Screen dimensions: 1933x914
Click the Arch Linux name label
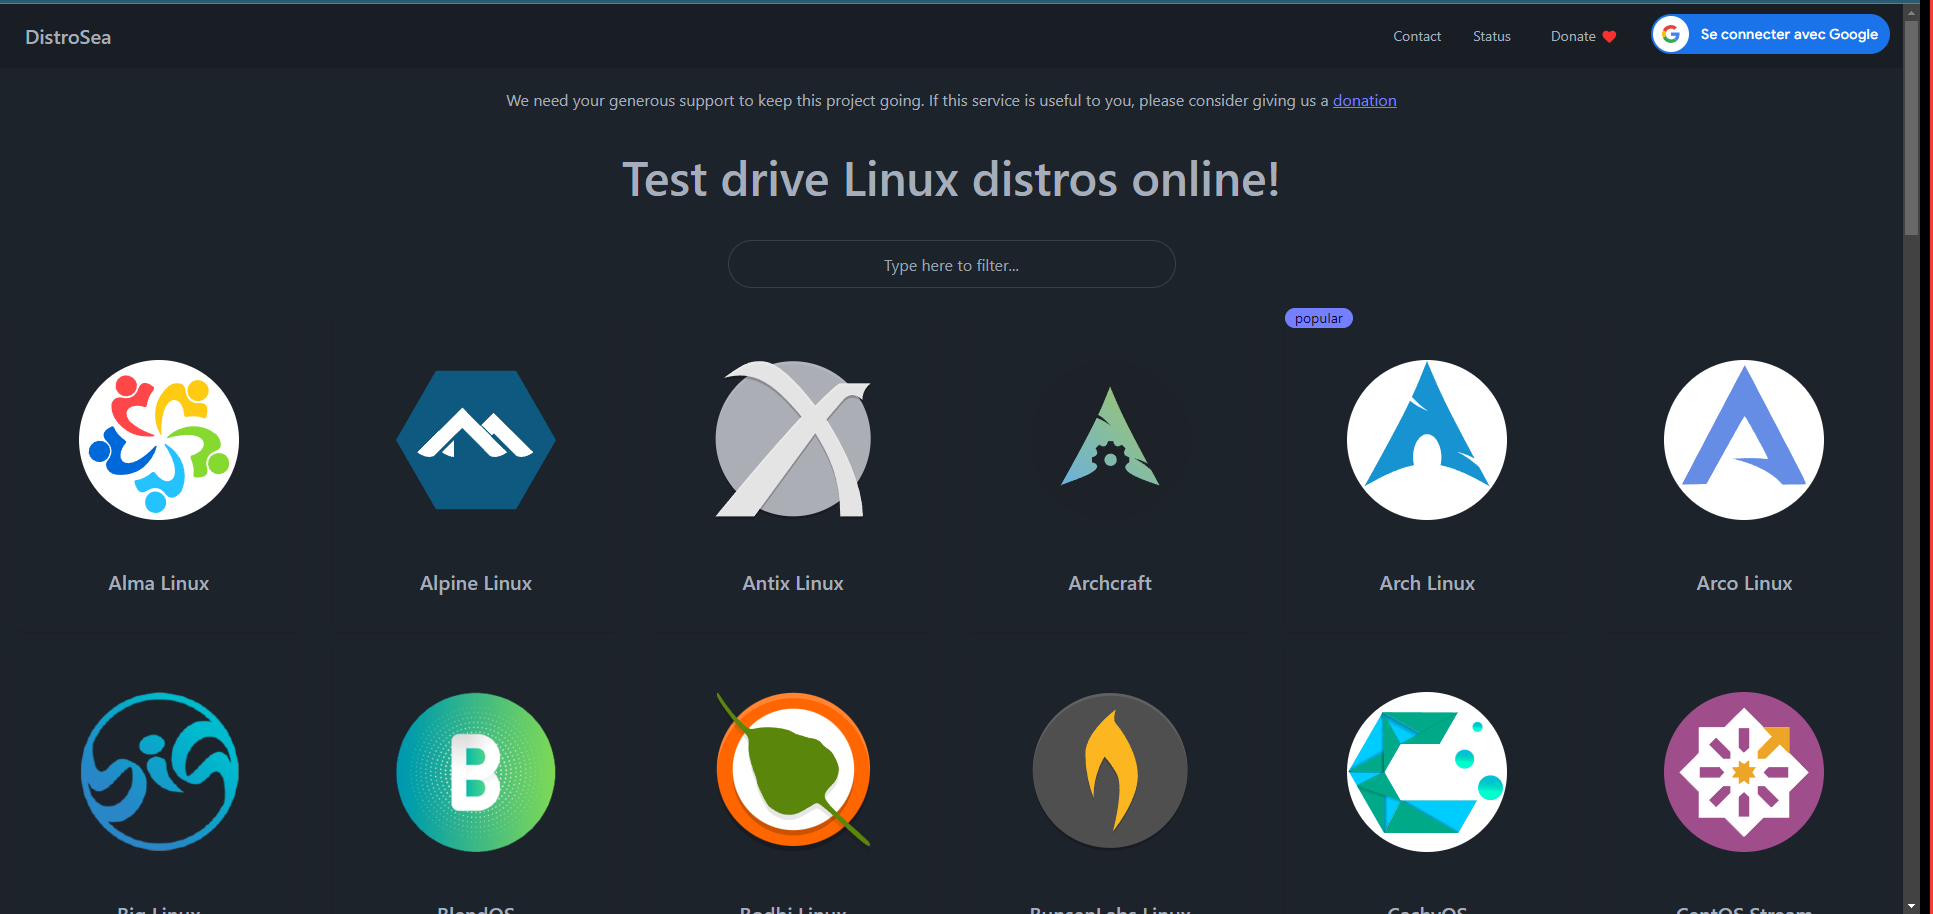point(1427,583)
